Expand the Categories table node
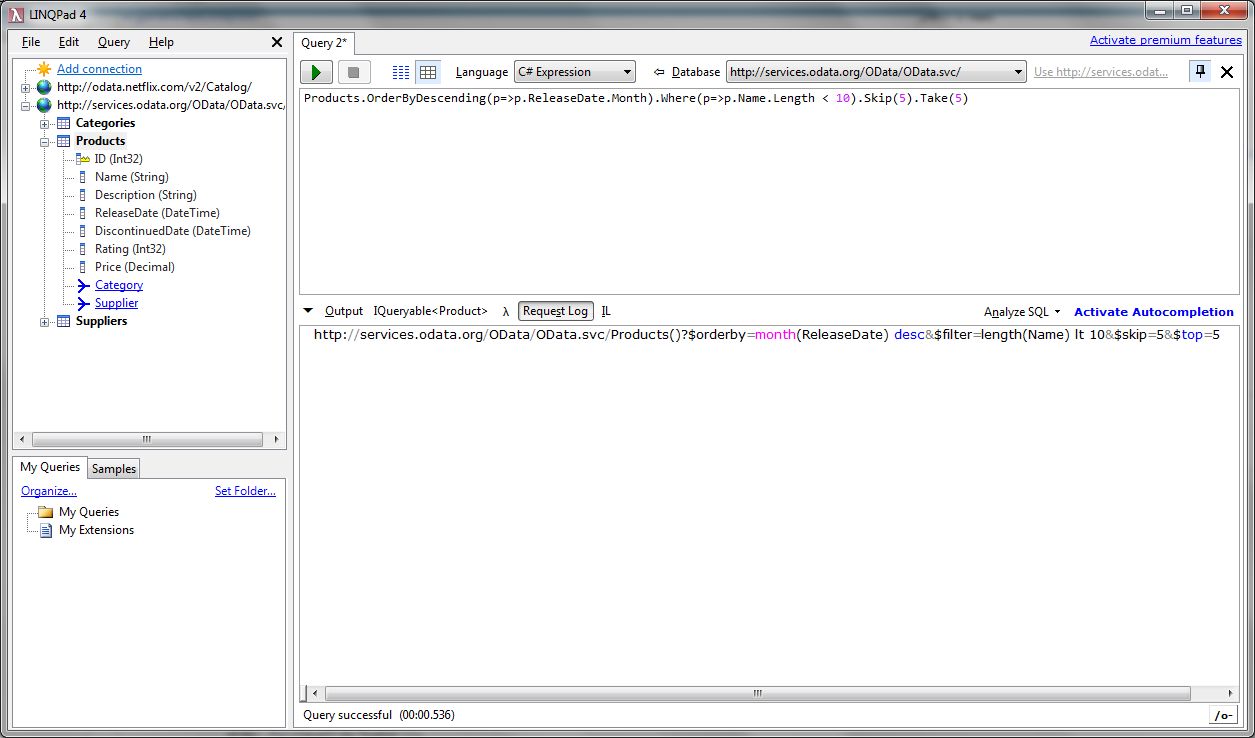The width and height of the screenshot is (1255, 738). 44,124
